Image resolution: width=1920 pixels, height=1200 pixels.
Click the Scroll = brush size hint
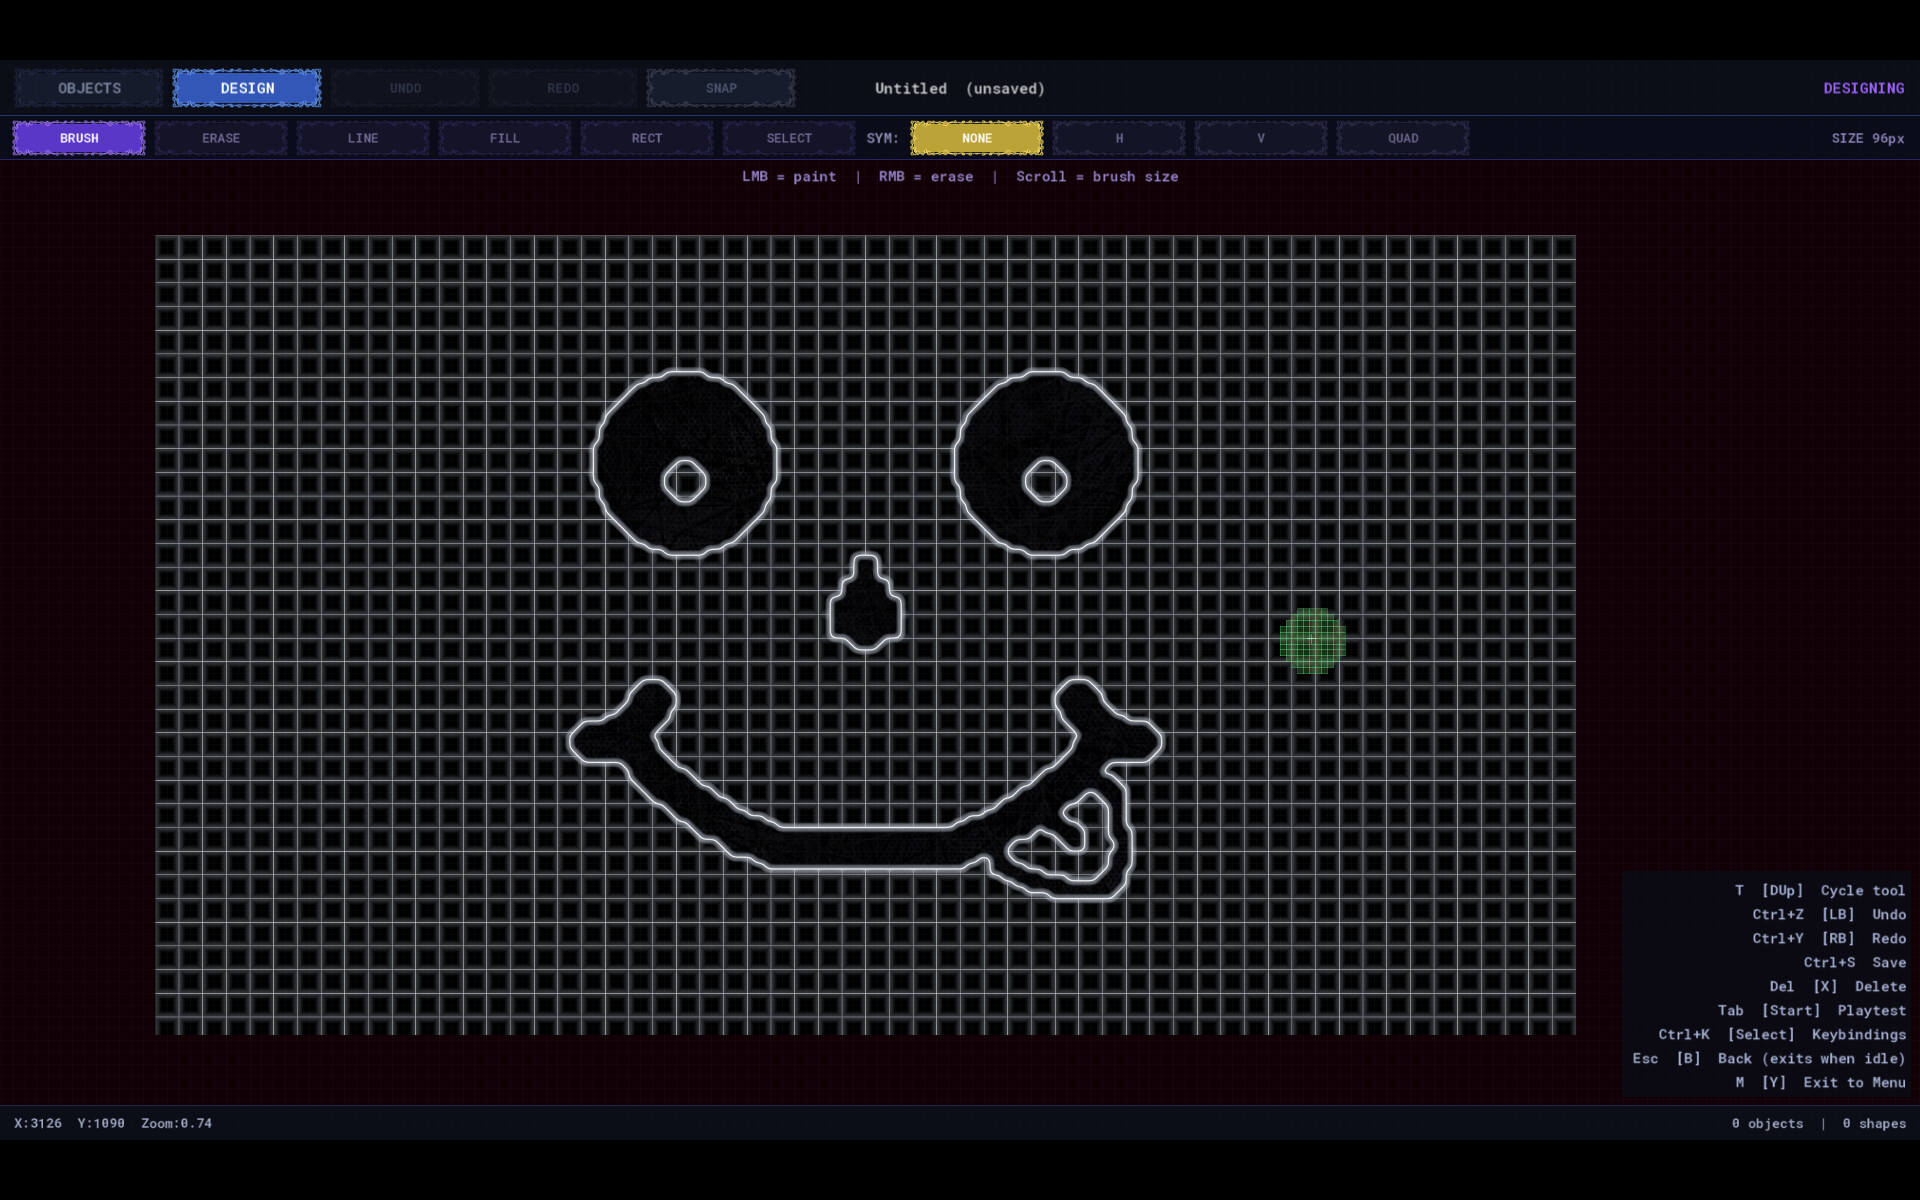1097,176
